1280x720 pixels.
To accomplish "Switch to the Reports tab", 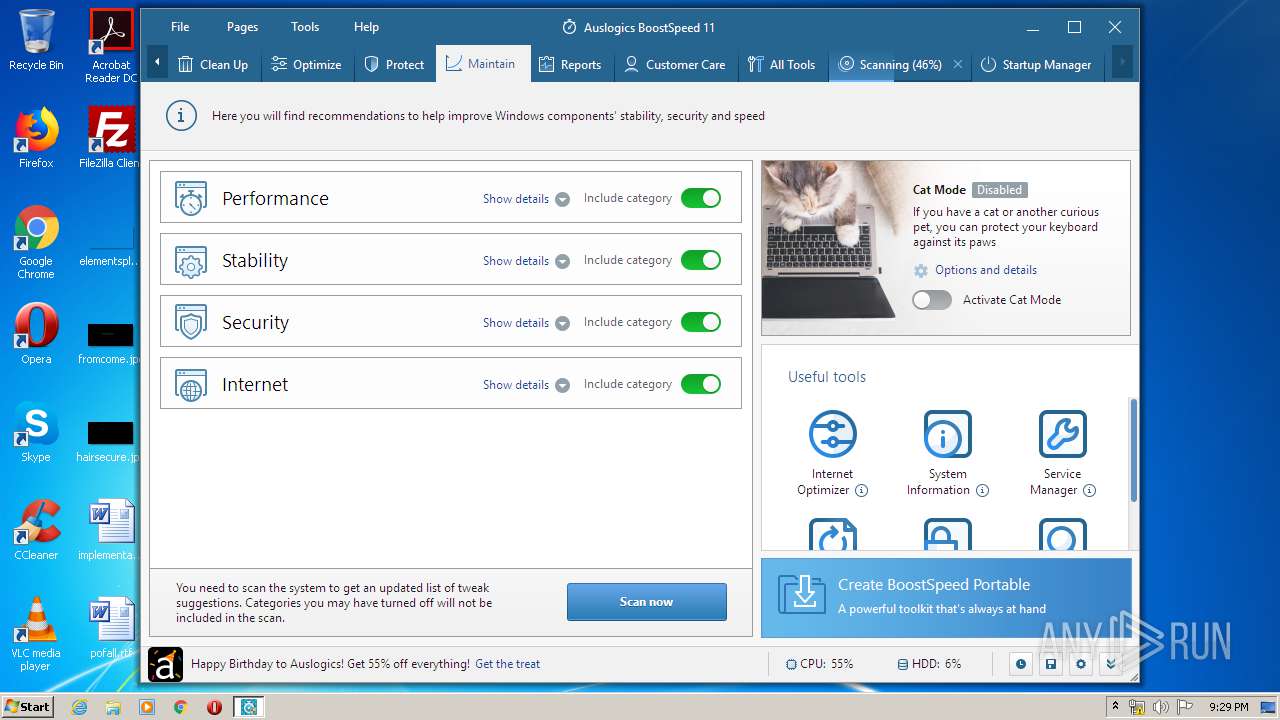I will coord(570,64).
